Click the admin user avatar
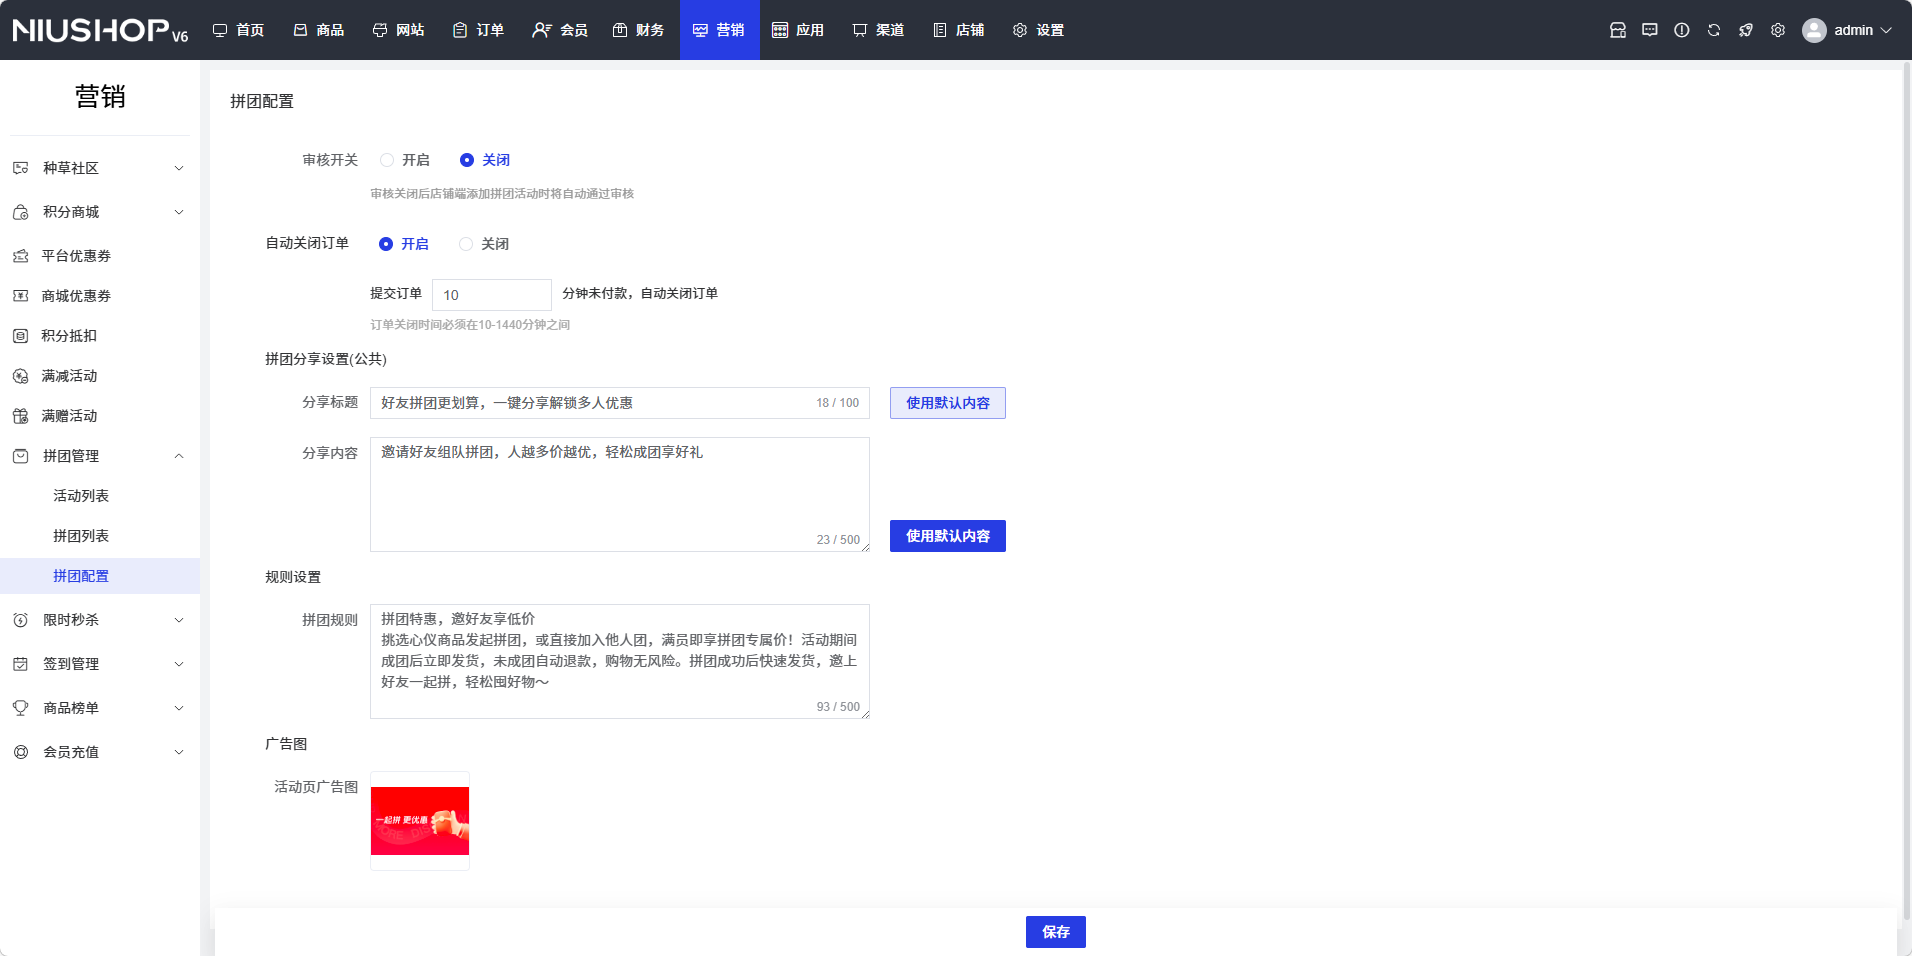The width and height of the screenshot is (1912, 956). pos(1814,30)
